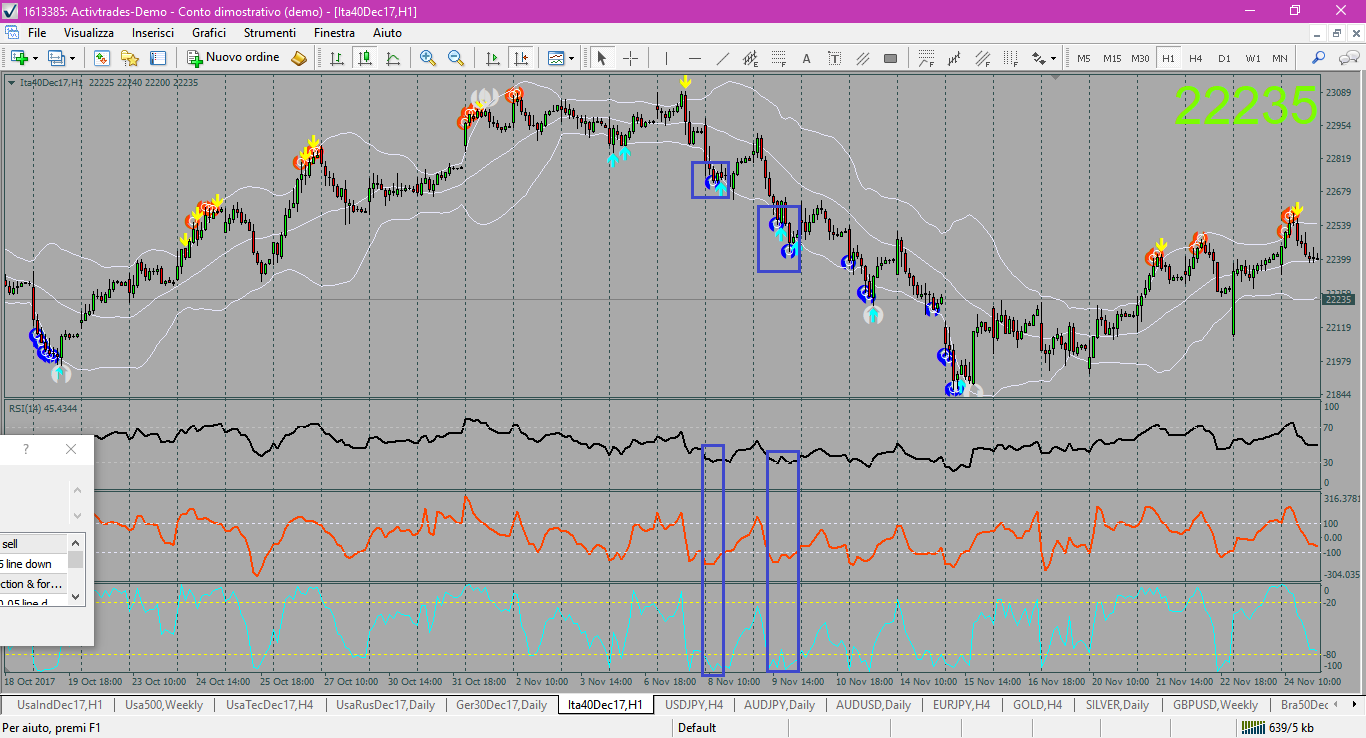This screenshot has width=1366, height=738.
Task: Select the trendline drawing tool
Action: tap(722, 58)
